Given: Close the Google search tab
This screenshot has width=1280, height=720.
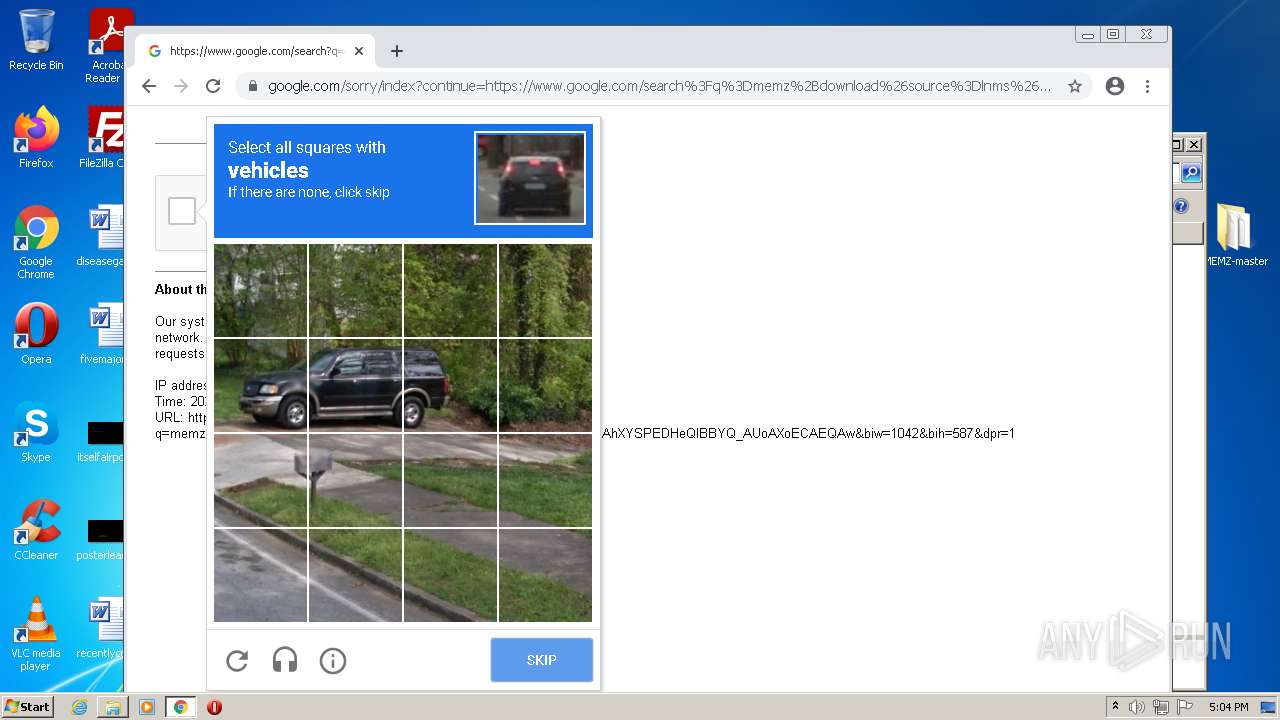Looking at the screenshot, I should click(x=359, y=51).
